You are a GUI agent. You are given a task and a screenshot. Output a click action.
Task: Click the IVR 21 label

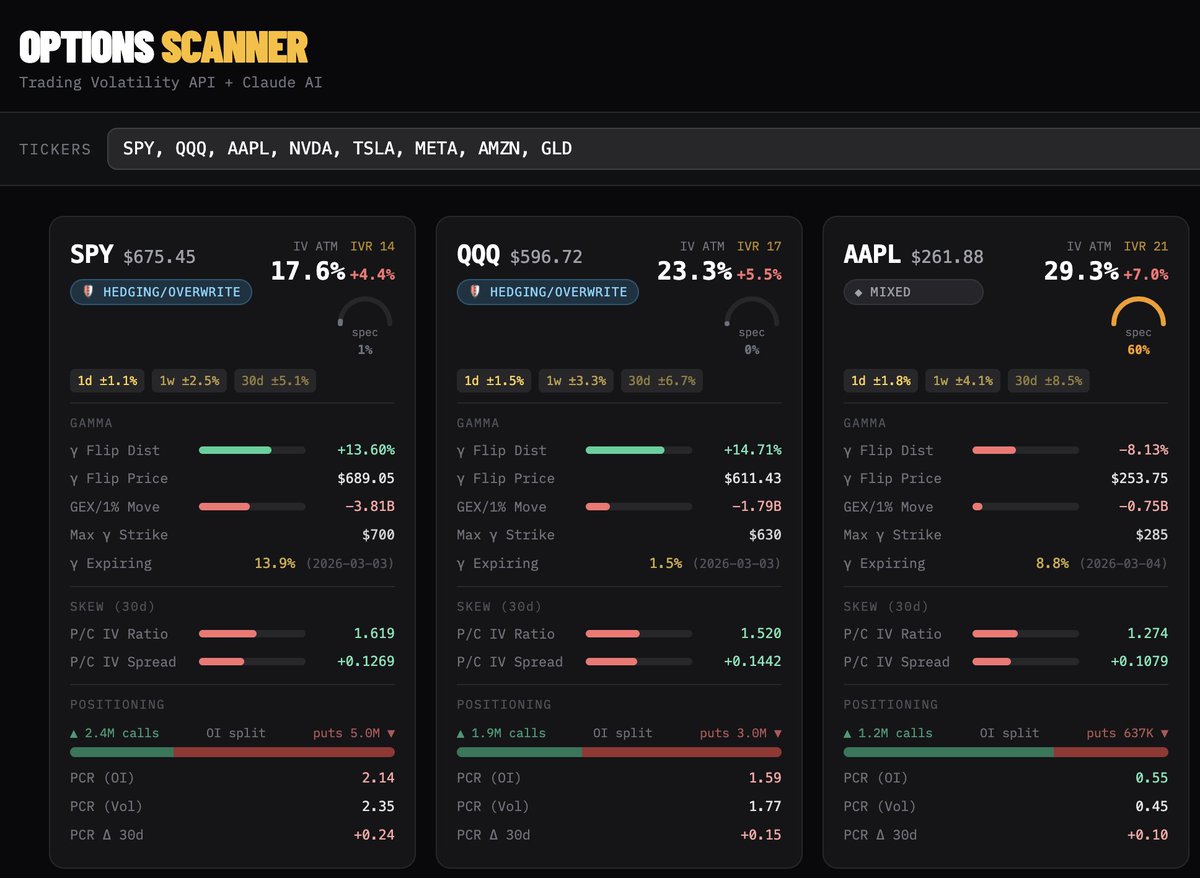(1147, 246)
